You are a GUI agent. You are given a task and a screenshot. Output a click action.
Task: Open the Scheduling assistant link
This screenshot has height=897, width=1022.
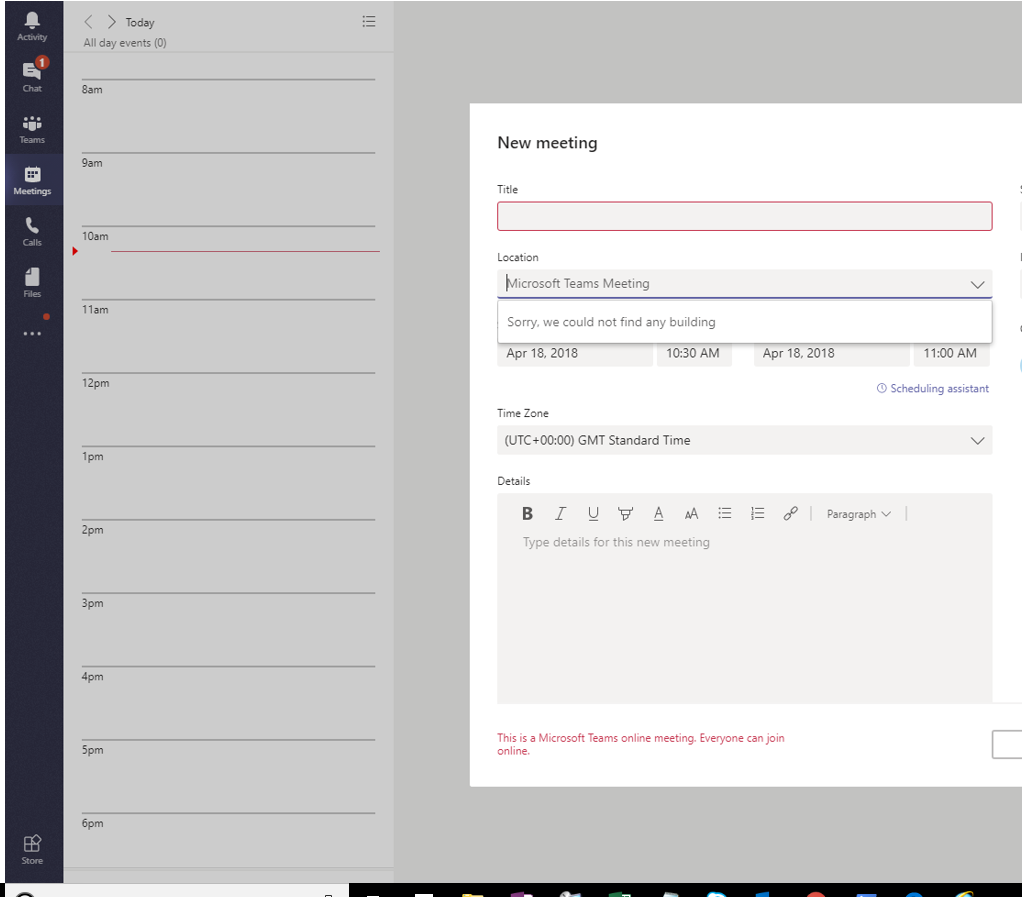[x=933, y=389]
